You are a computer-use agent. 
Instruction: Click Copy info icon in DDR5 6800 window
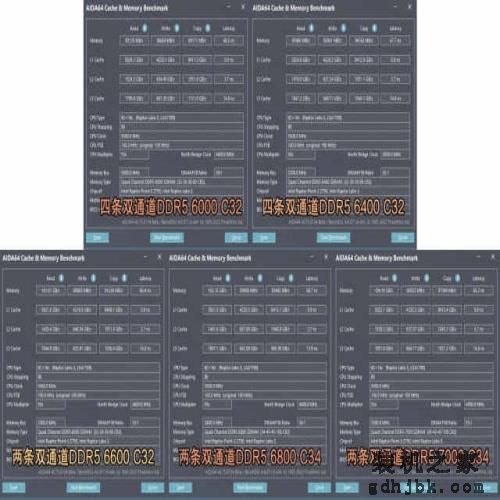click(291, 278)
